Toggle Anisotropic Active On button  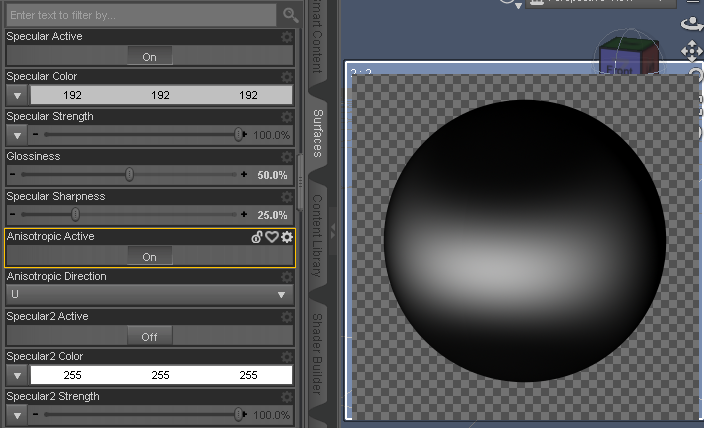pyautogui.click(x=150, y=256)
